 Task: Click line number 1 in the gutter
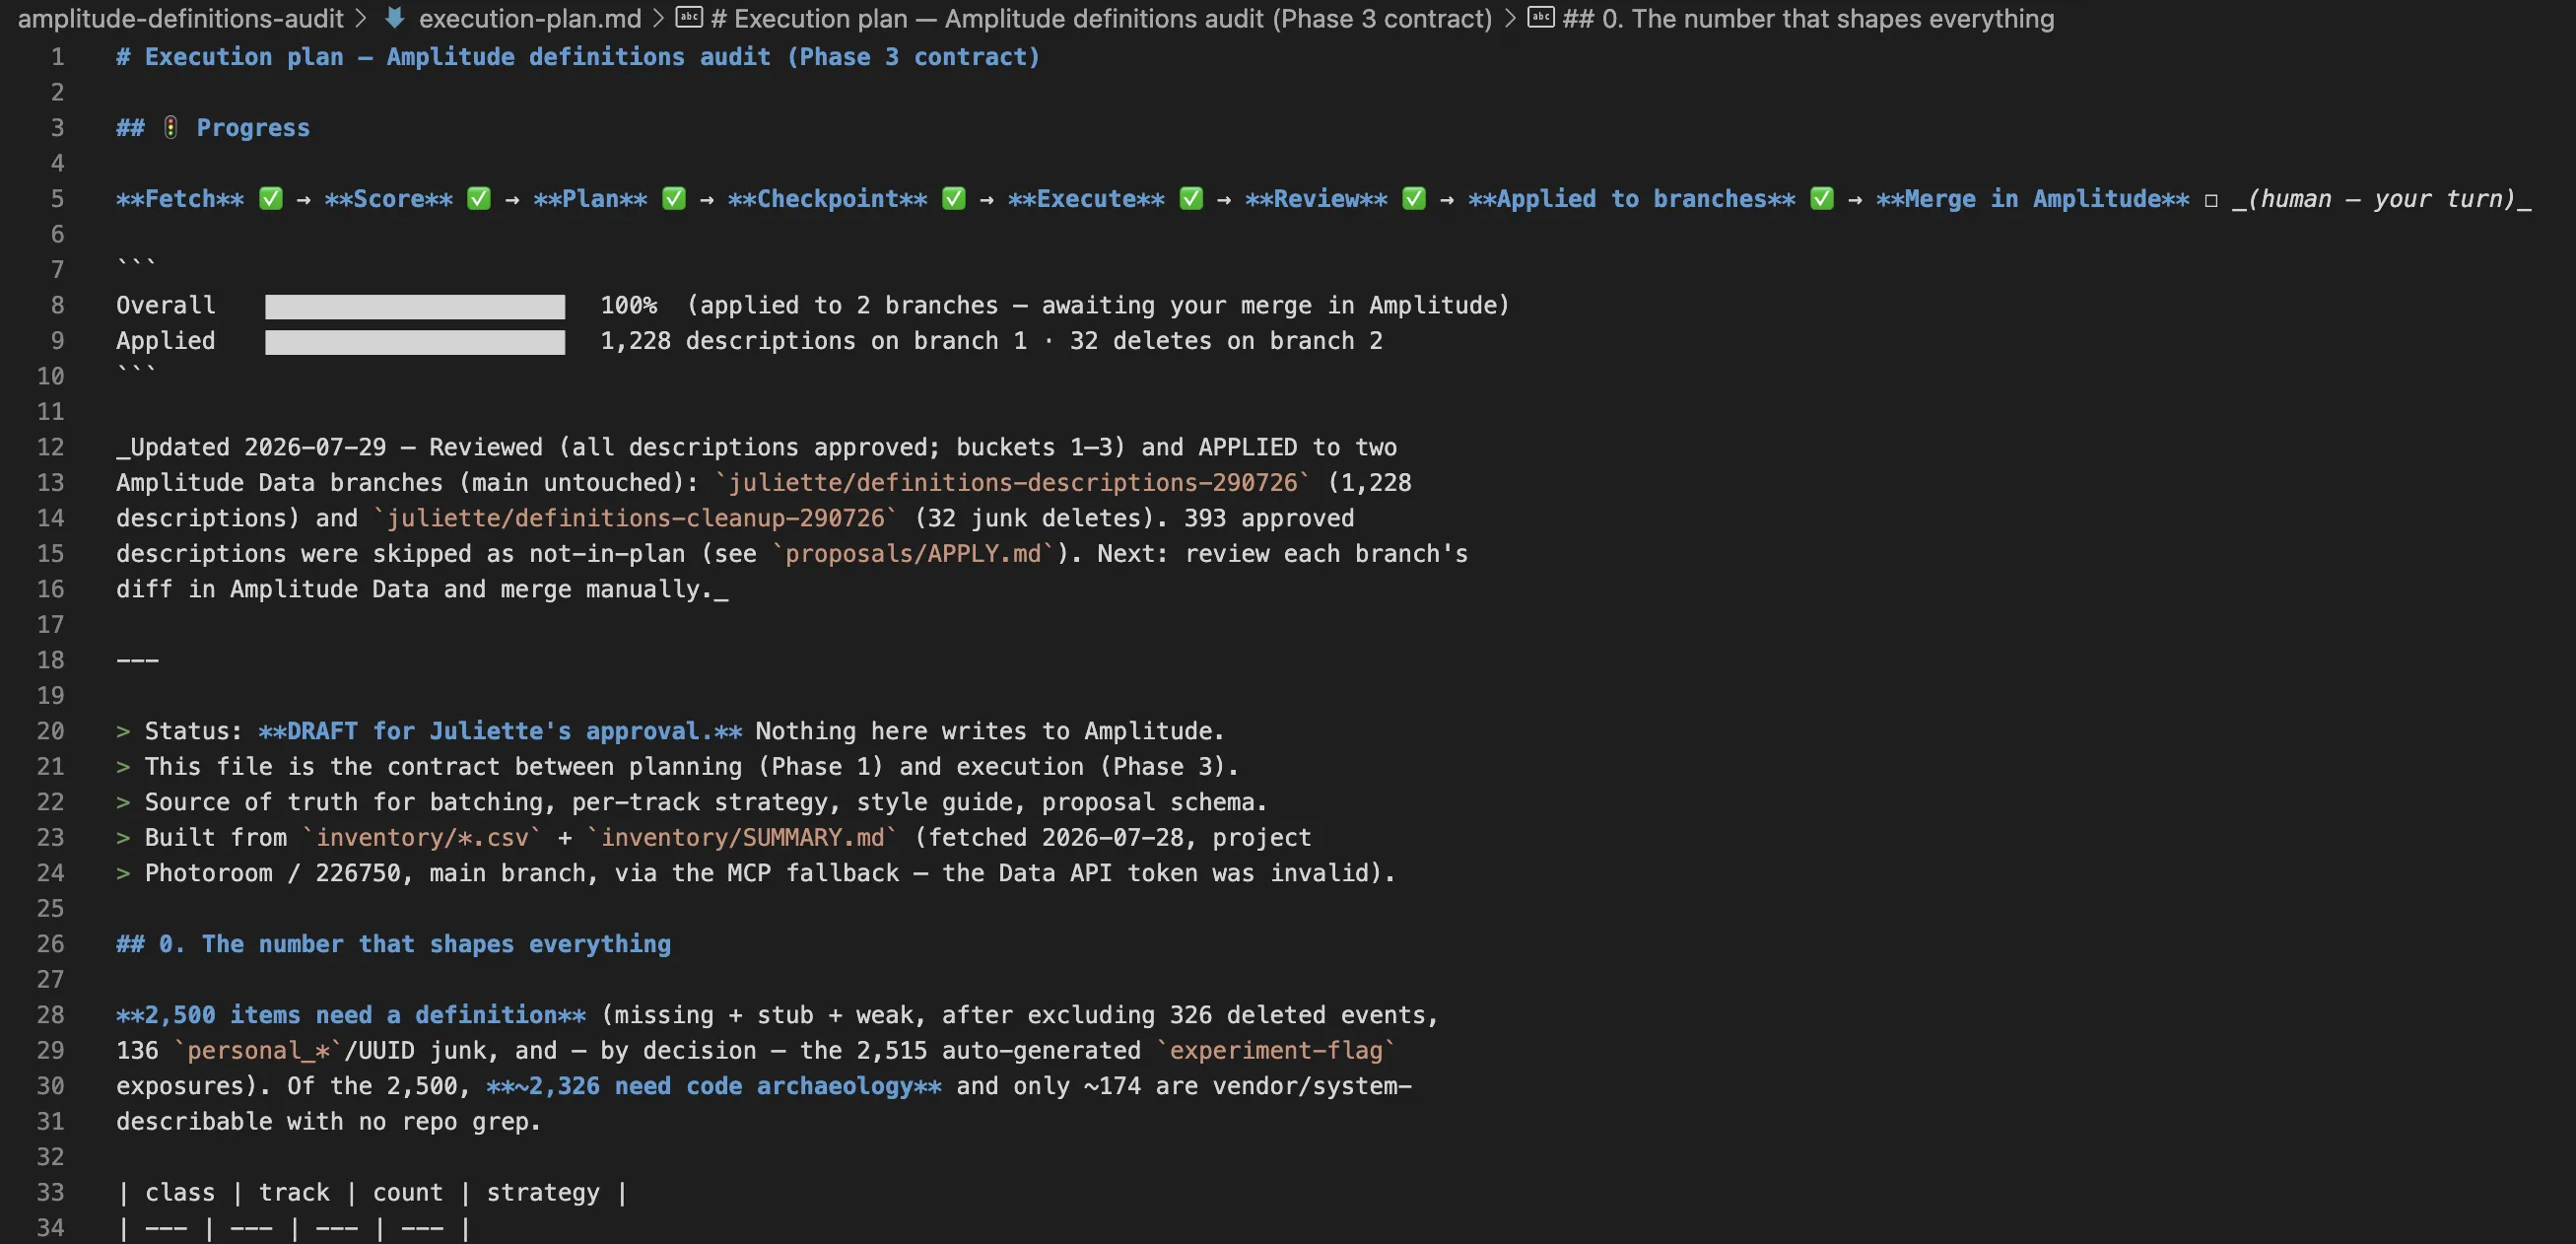[57, 57]
